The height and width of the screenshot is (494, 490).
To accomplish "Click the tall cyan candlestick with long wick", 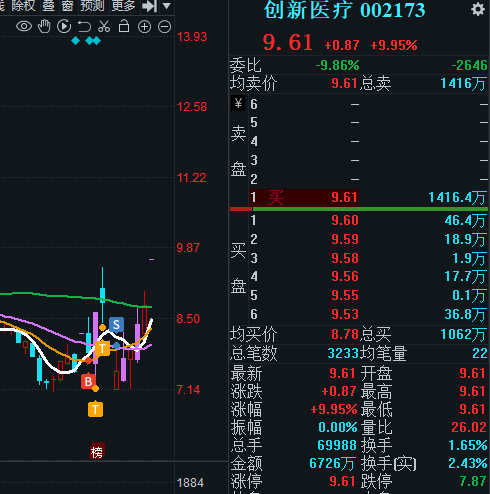I will point(103,295).
